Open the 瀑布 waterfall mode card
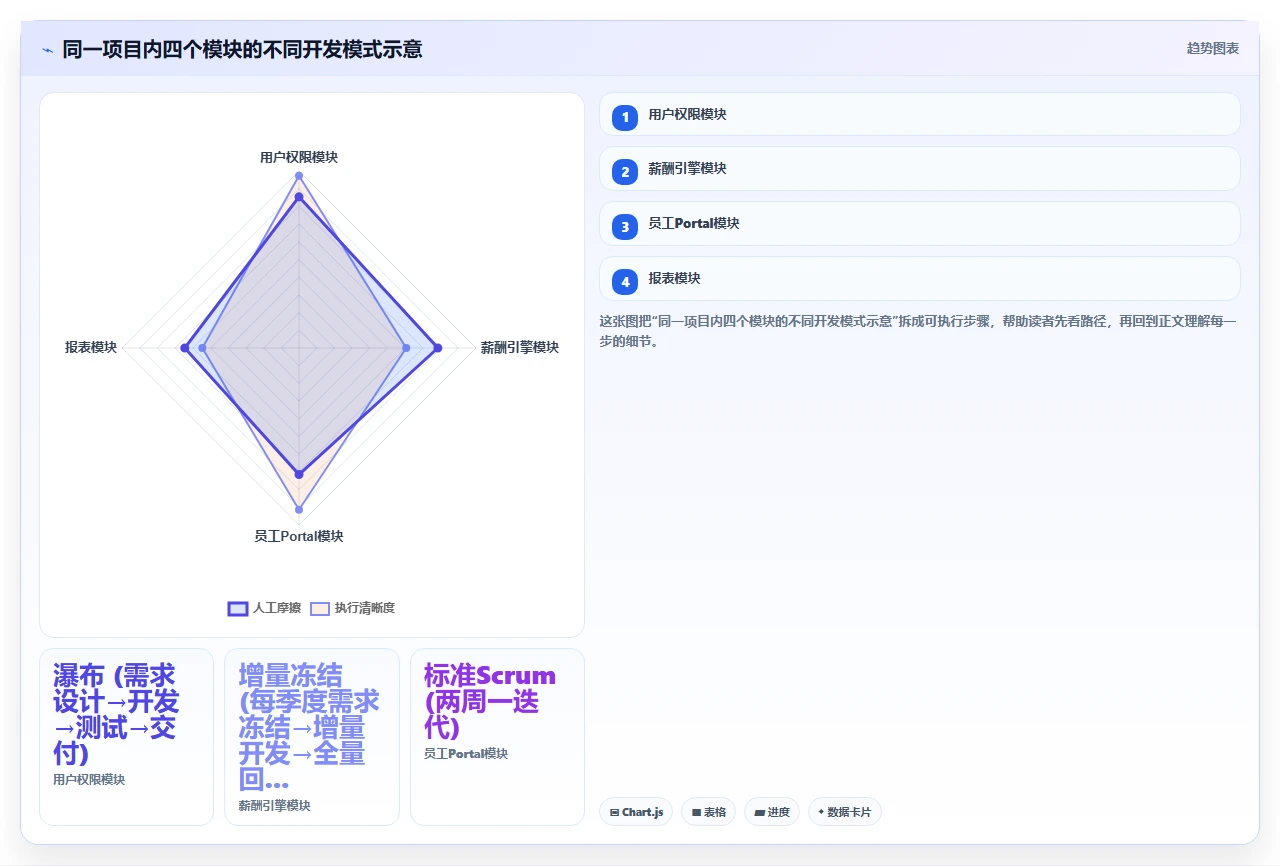 (126, 737)
